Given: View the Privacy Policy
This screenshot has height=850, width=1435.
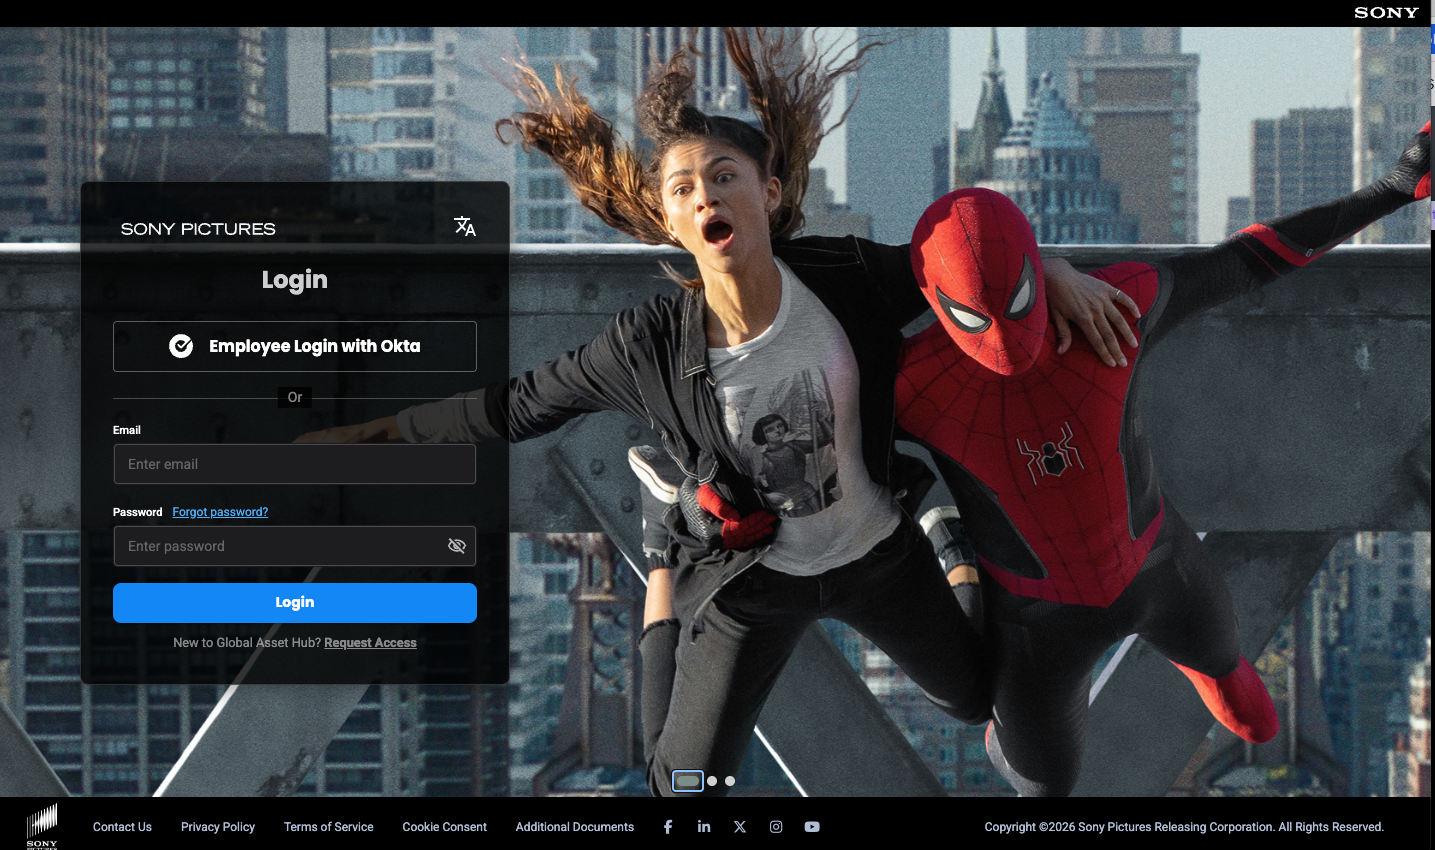Looking at the screenshot, I should tap(218, 827).
